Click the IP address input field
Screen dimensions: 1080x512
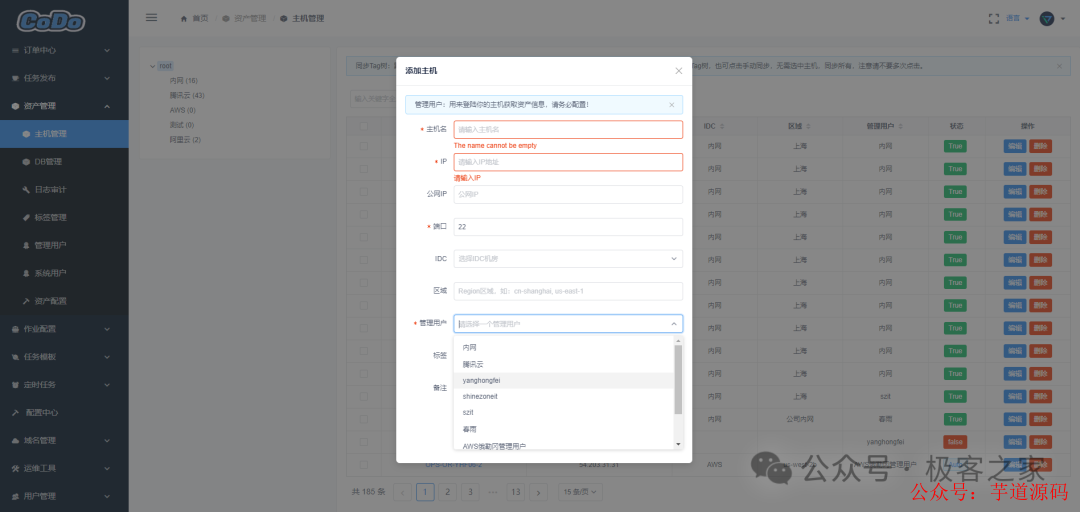pos(568,162)
